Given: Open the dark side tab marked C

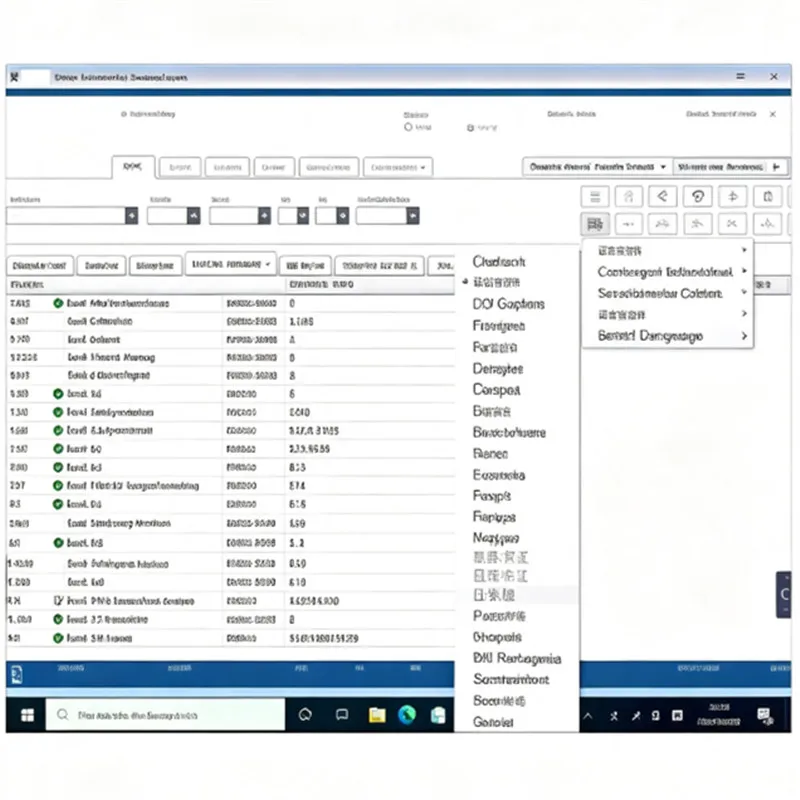Looking at the screenshot, I should tap(784, 594).
